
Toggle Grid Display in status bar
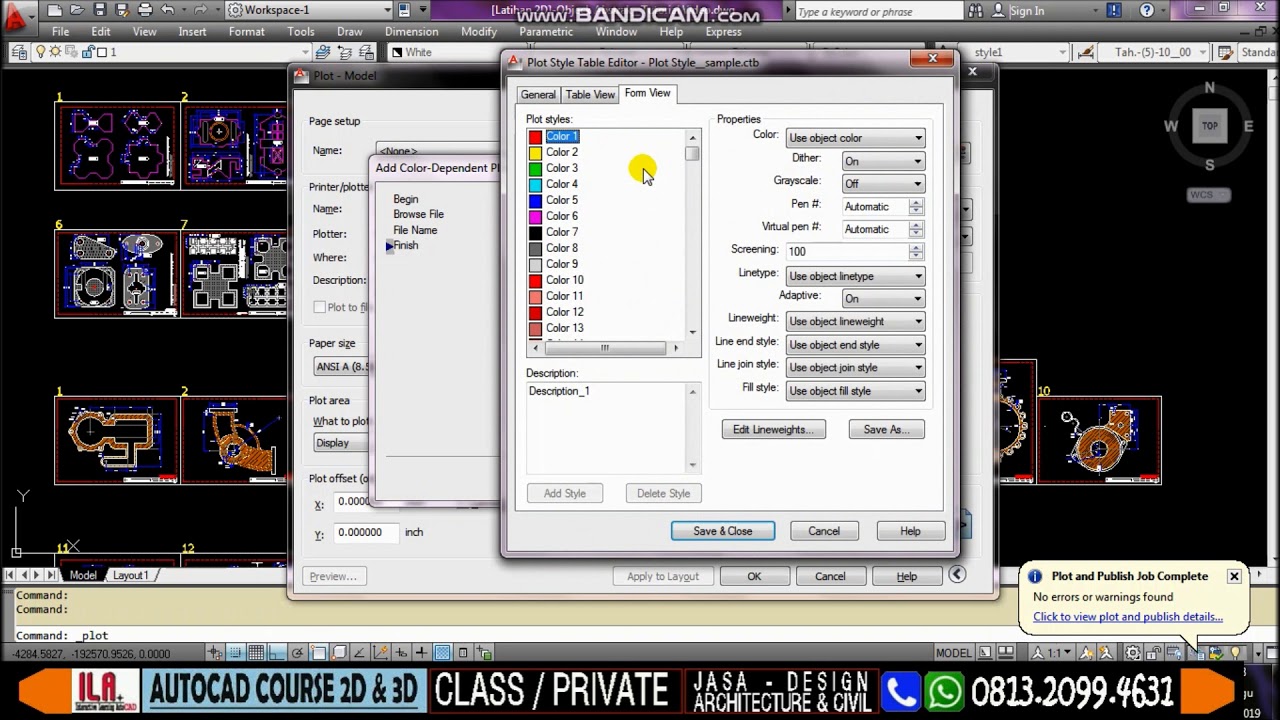click(257, 653)
